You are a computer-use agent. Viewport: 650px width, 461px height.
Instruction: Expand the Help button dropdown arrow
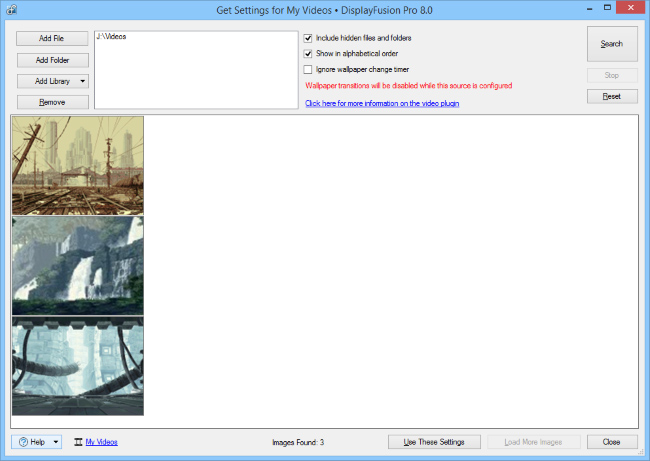[x=56, y=442]
